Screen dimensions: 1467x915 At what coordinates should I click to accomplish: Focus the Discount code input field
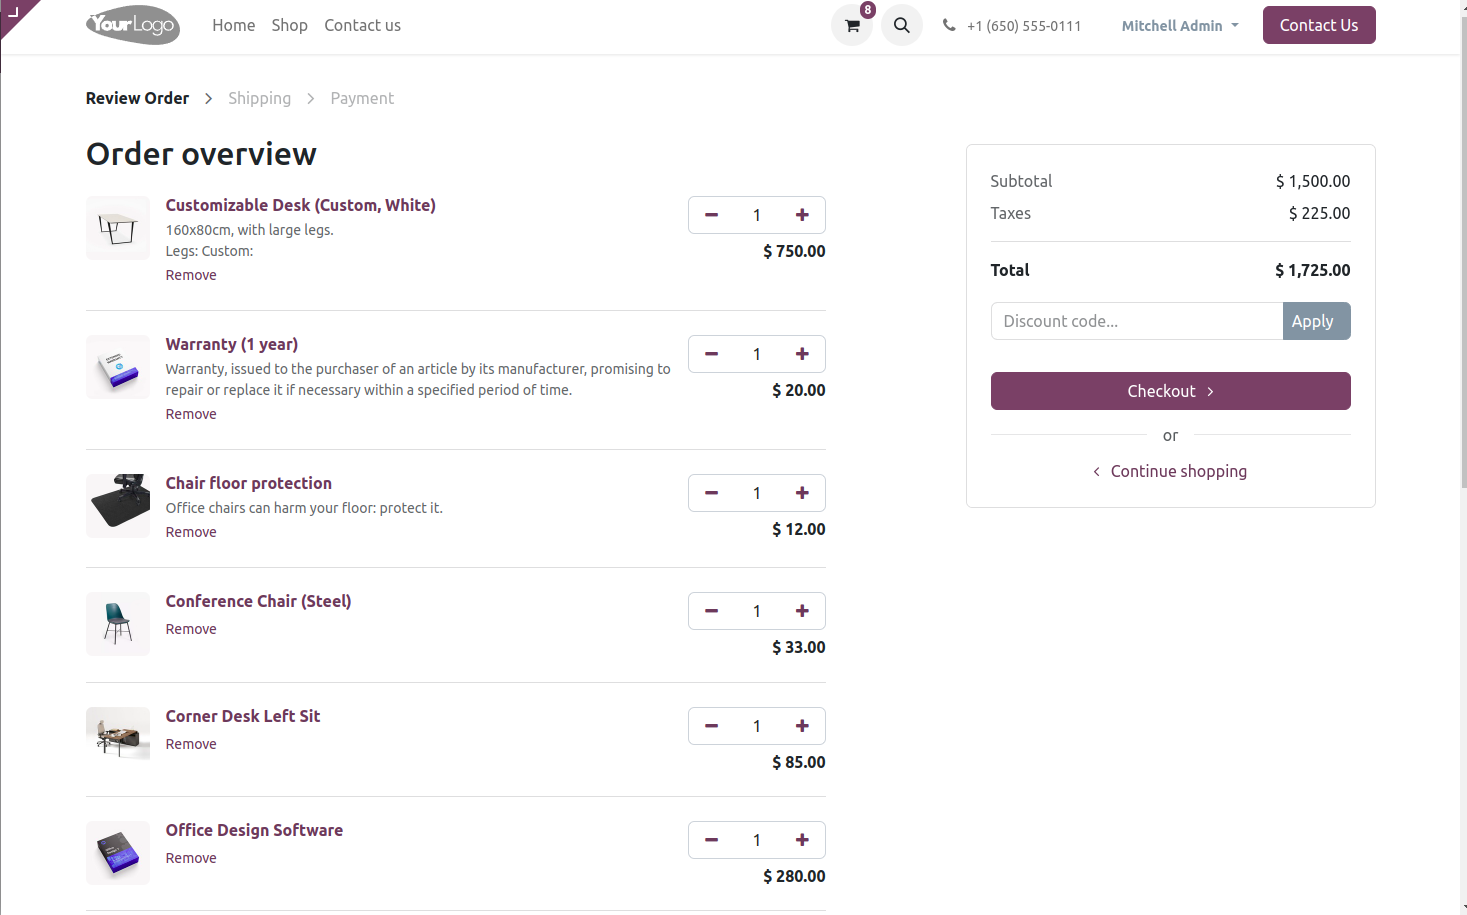[1136, 321]
